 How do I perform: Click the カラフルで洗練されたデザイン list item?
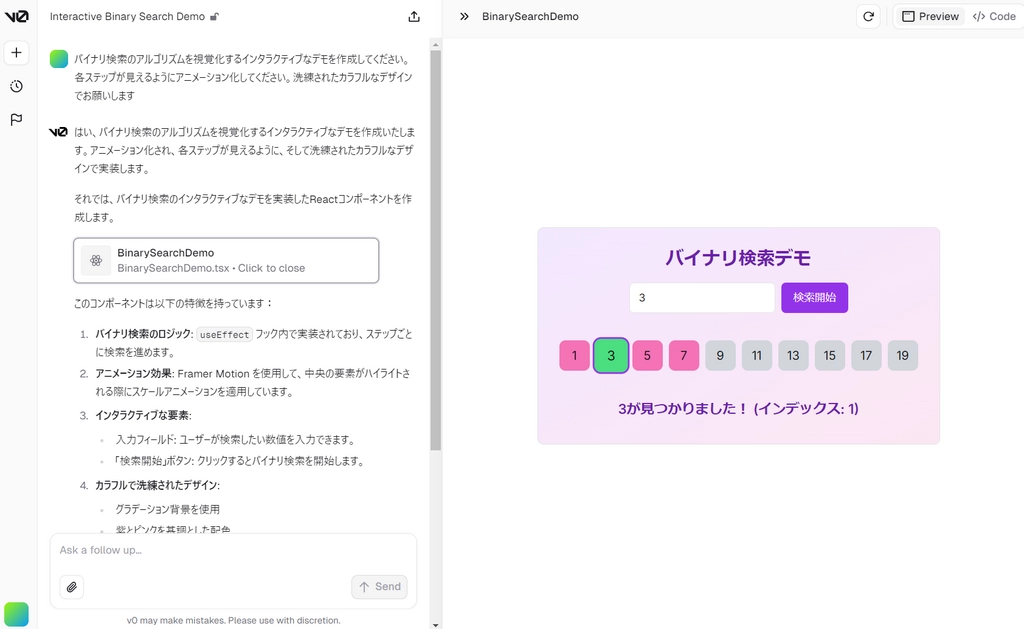pos(157,485)
